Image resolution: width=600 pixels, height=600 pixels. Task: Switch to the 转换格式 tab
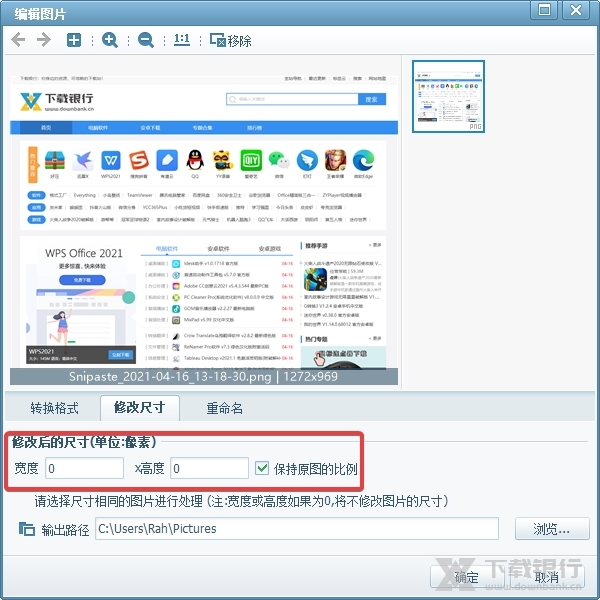click(54, 408)
